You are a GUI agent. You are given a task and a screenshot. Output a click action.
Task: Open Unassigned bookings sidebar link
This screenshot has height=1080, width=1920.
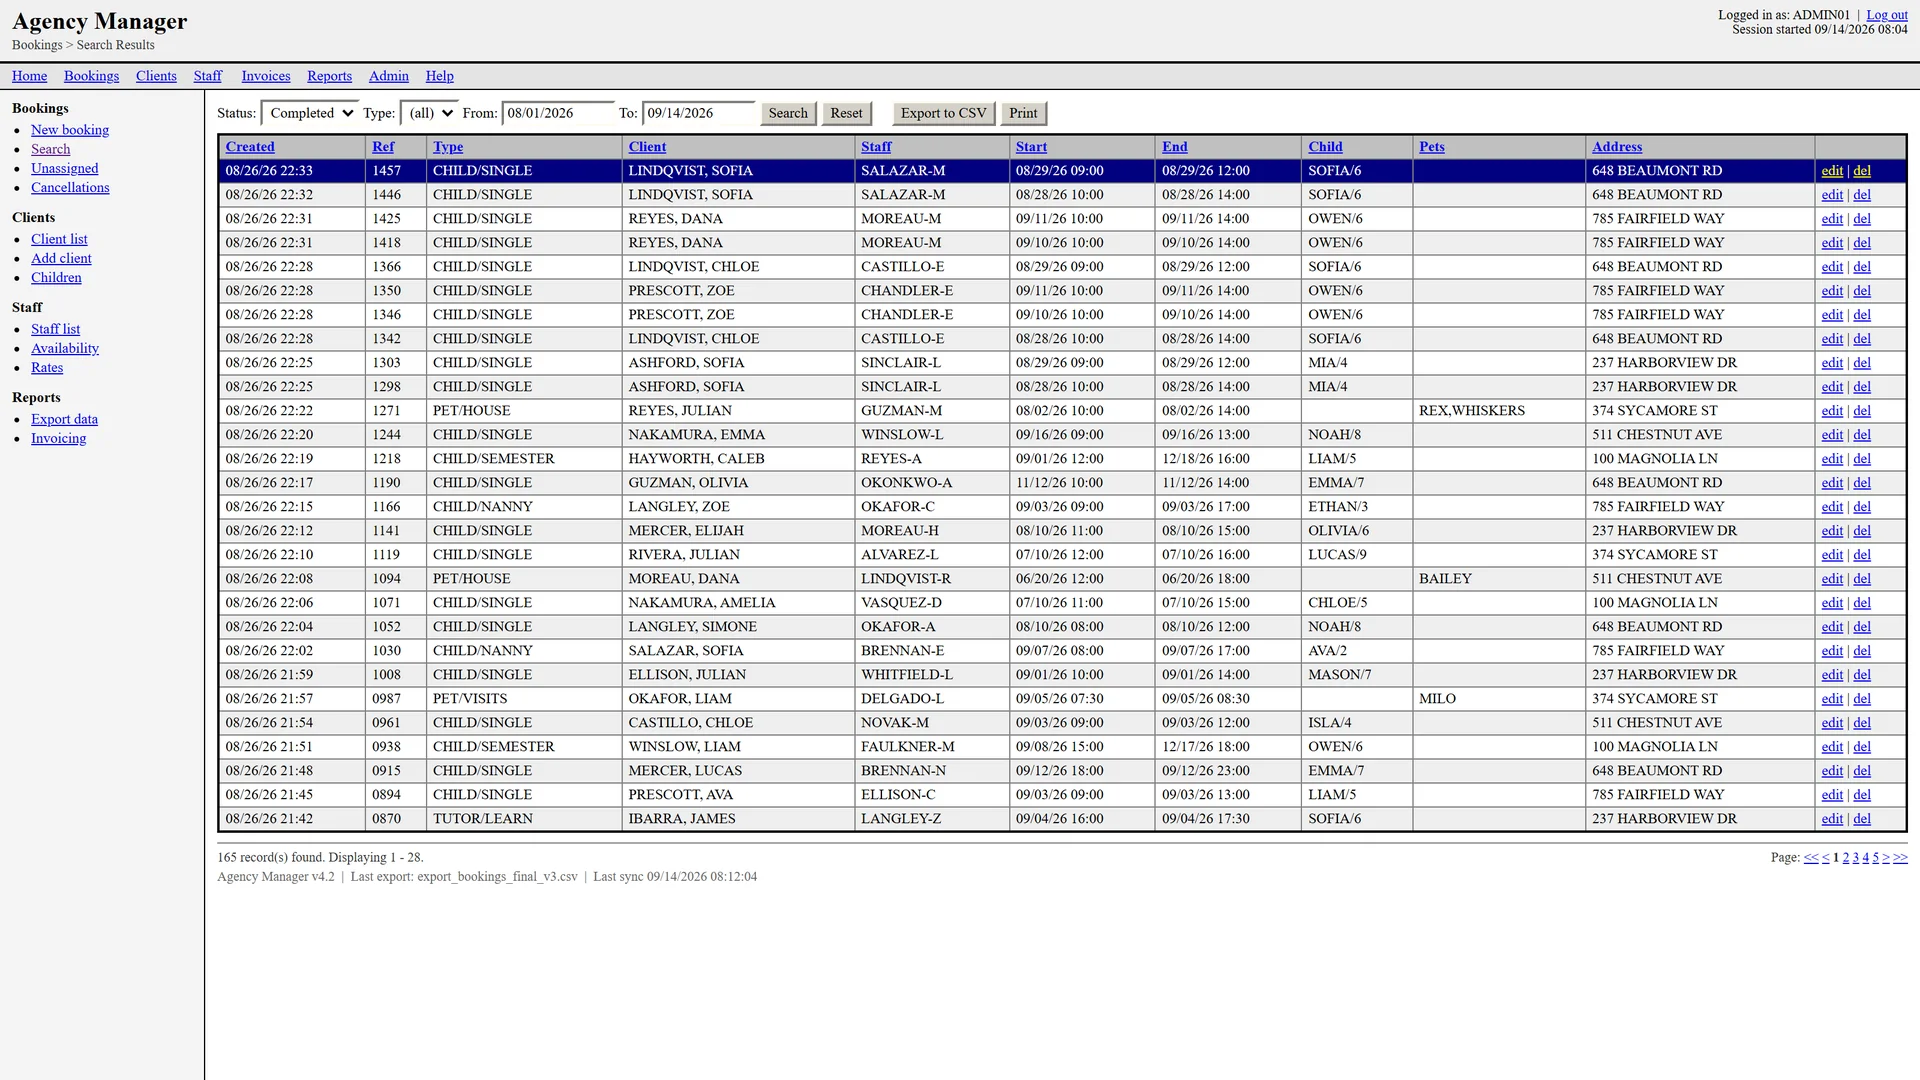[x=64, y=168]
